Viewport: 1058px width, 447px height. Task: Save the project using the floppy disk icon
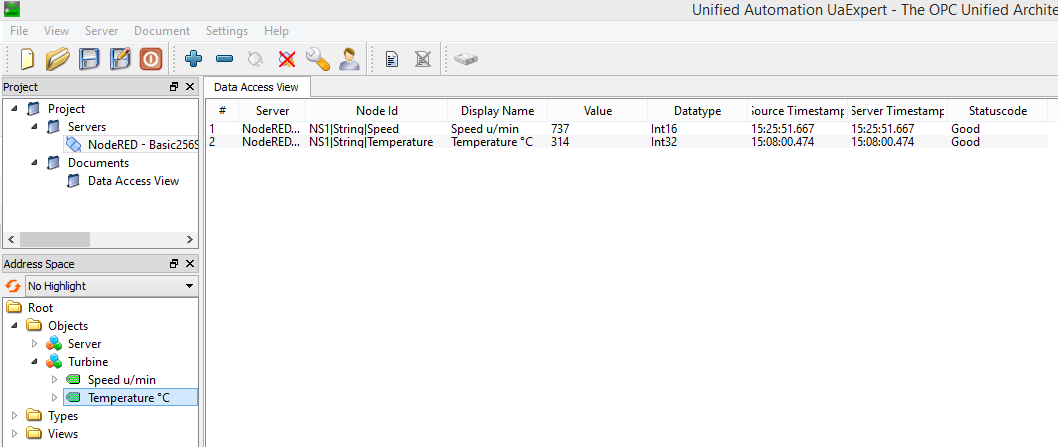point(89,59)
